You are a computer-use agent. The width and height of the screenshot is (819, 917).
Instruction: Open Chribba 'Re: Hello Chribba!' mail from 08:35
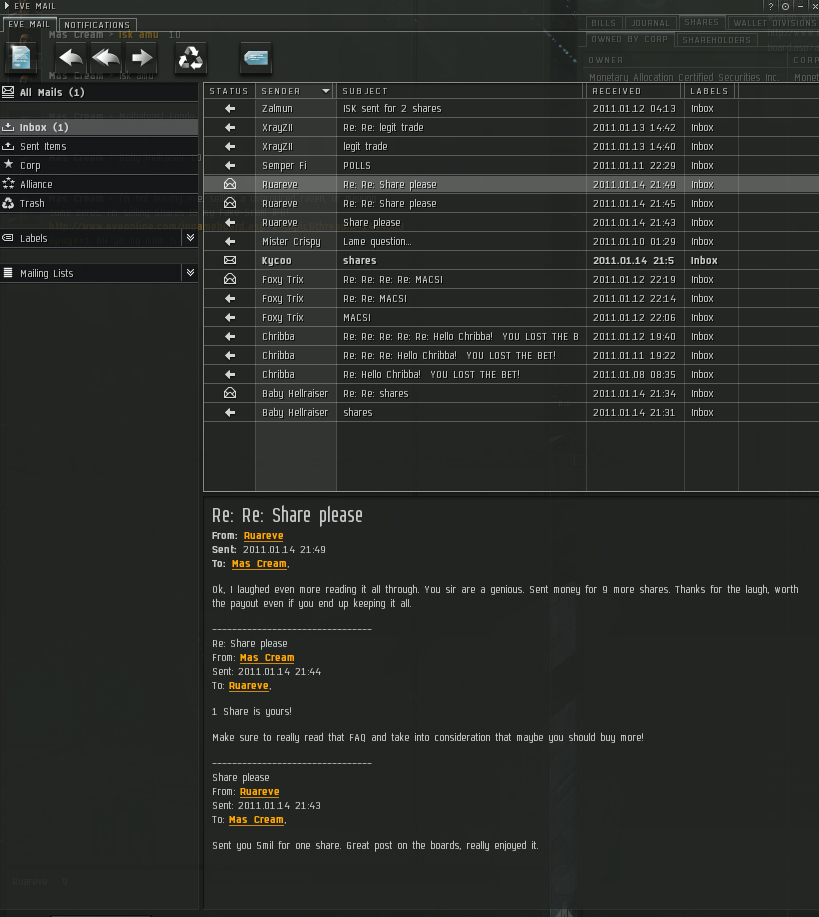point(511,375)
